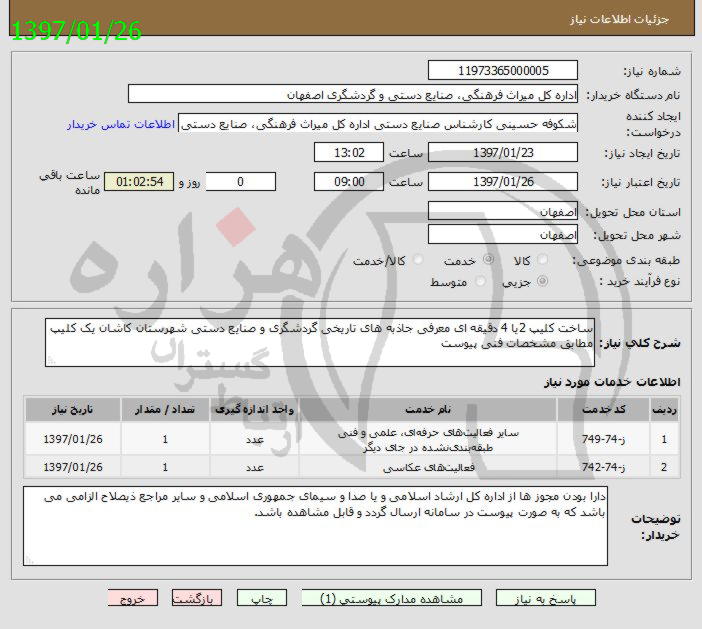
Task: Click the خروج exit button
Action: click(x=133, y=599)
